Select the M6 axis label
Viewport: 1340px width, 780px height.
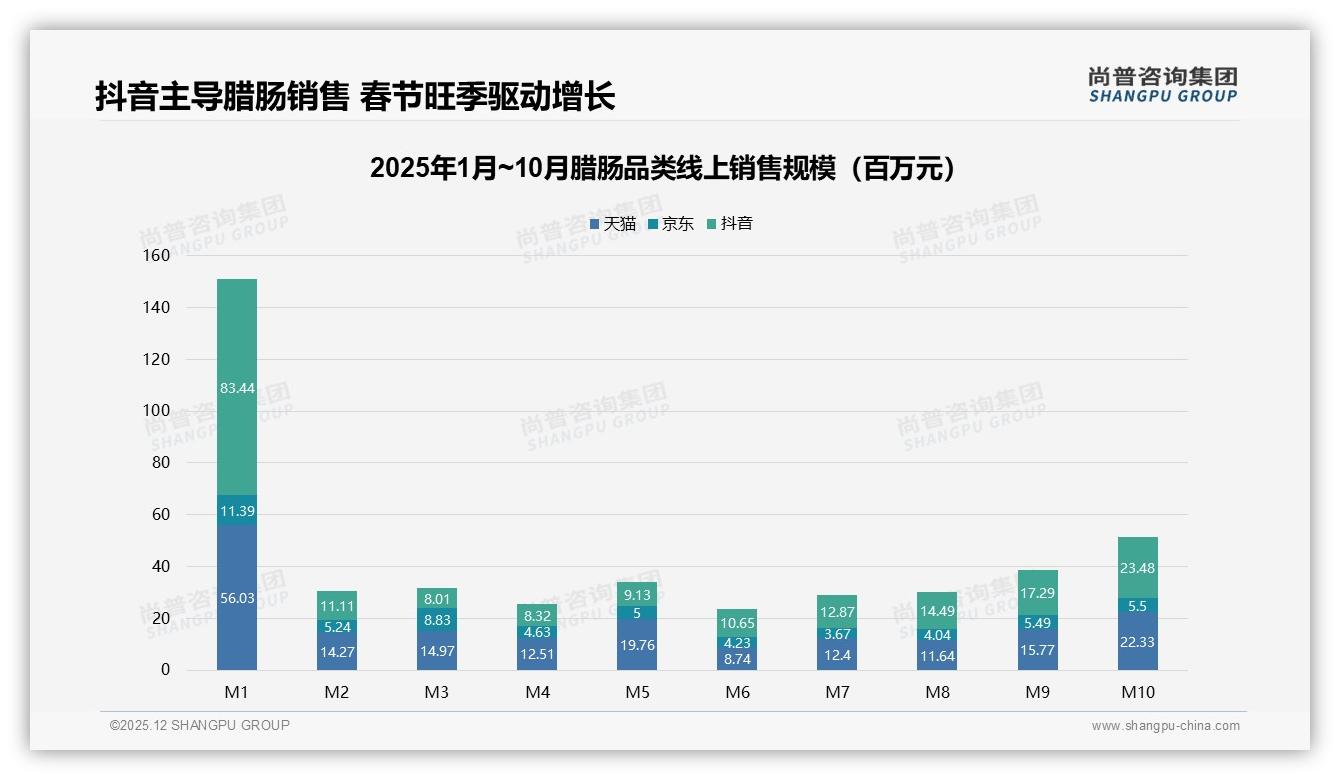(737, 692)
